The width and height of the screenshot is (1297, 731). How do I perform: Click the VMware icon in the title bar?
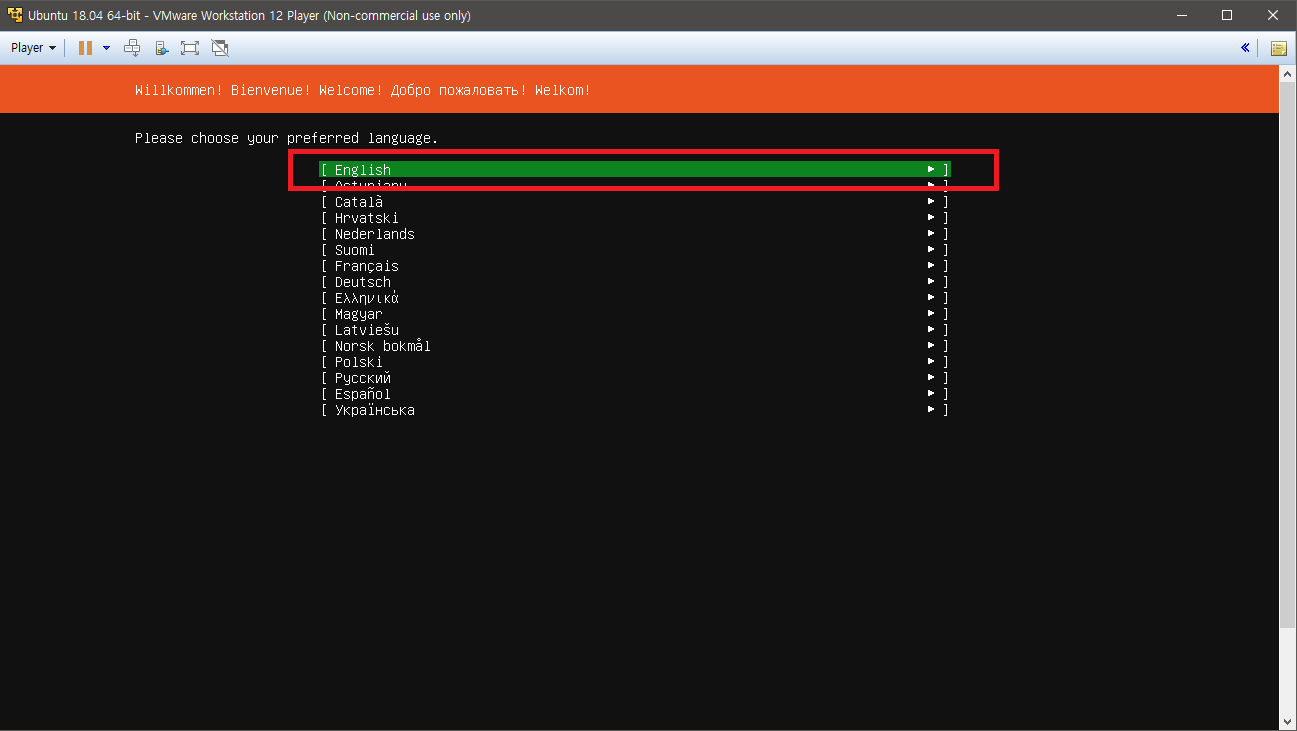click(15, 15)
